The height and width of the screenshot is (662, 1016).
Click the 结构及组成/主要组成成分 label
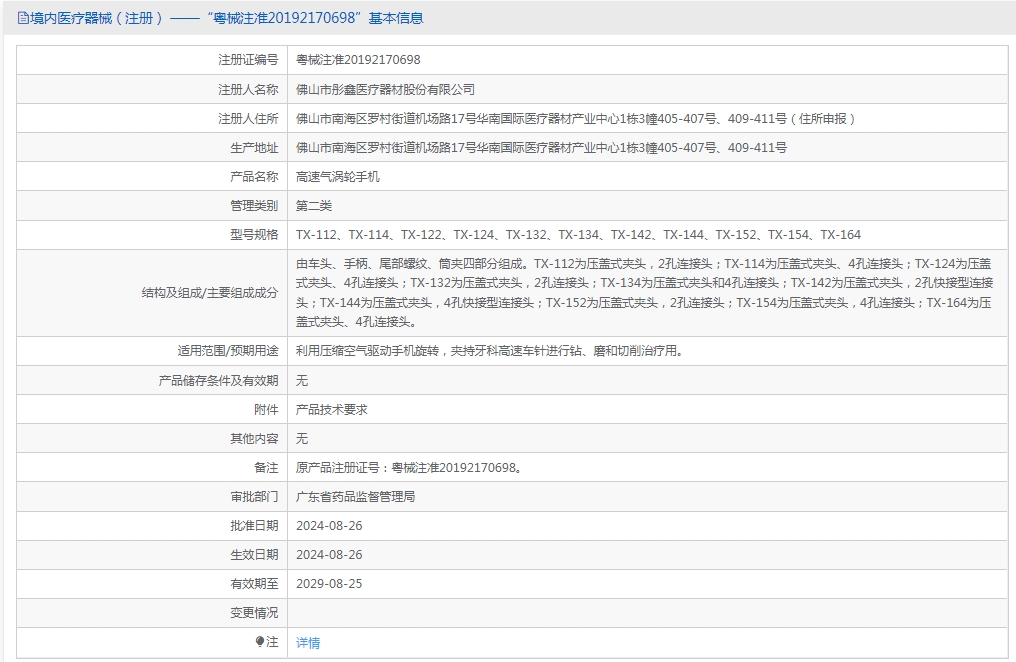(x=210, y=293)
